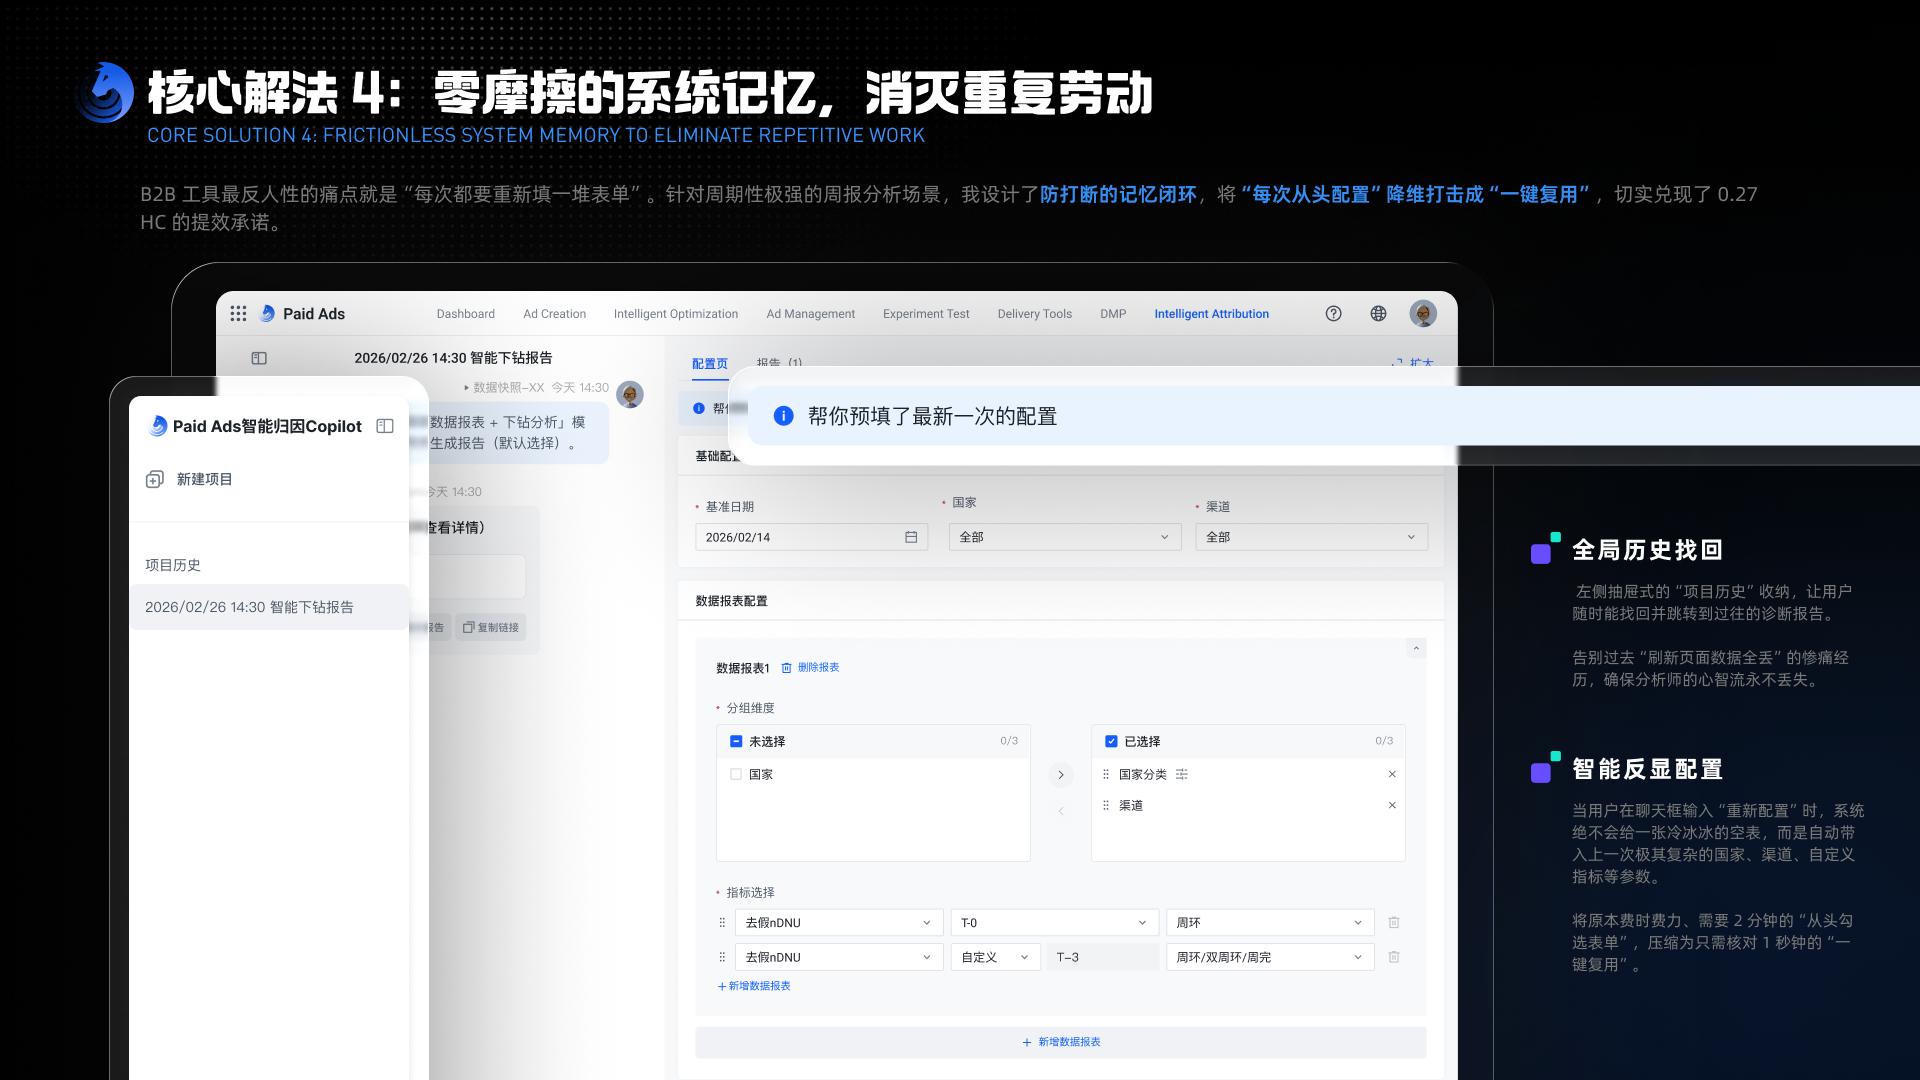Open the apps grid launcher icon
The height and width of the screenshot is (1080, 1920).
point(238,314)
